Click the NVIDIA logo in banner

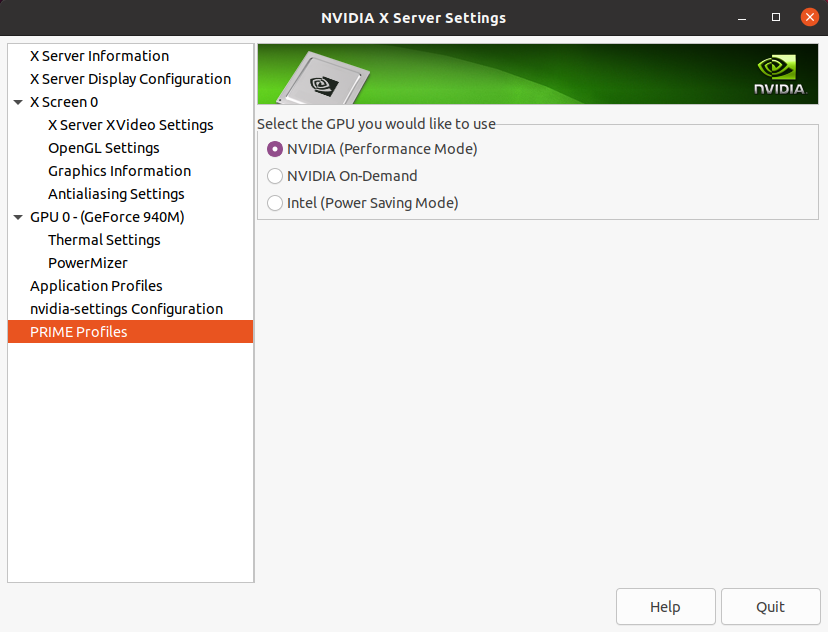[x=779, y=75]
